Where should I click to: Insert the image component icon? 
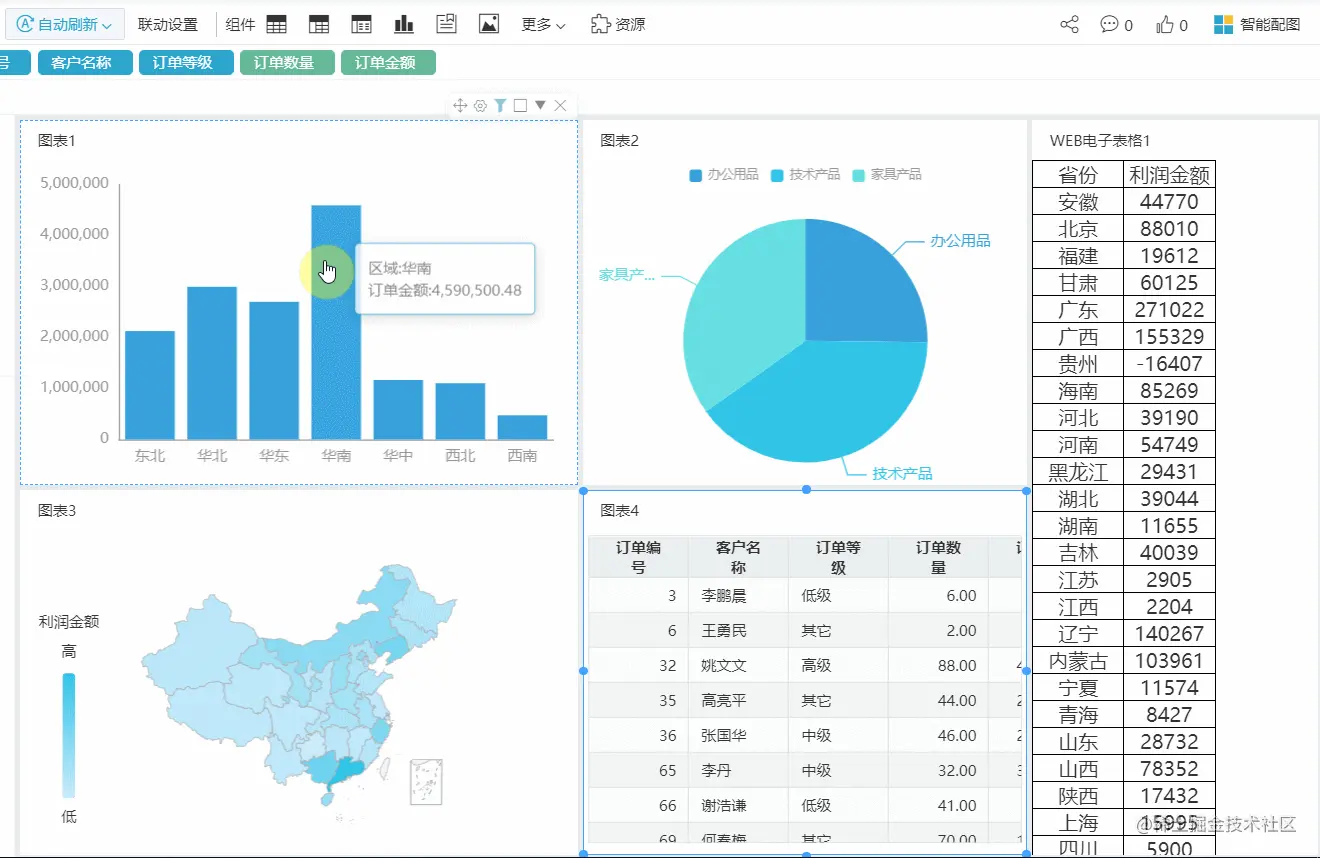(x=489, y=25)
